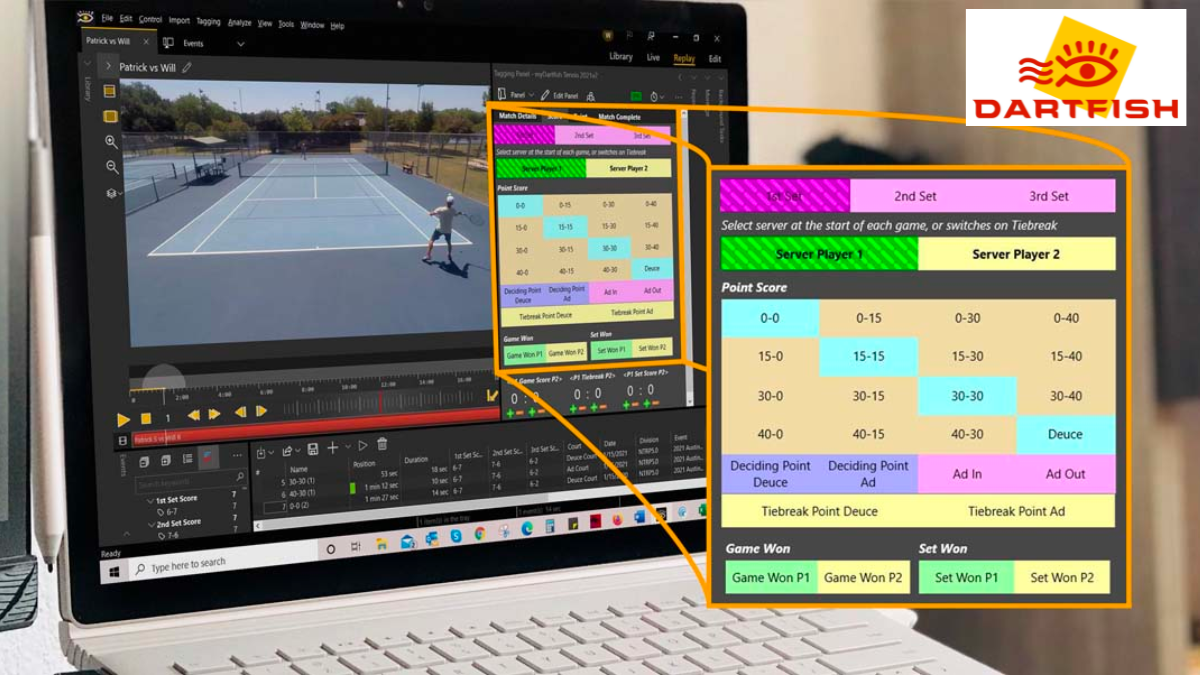Select the 2nd Set option
Image resolution: width=1200 pixels, height=675 pixels.
pos(915,194)
